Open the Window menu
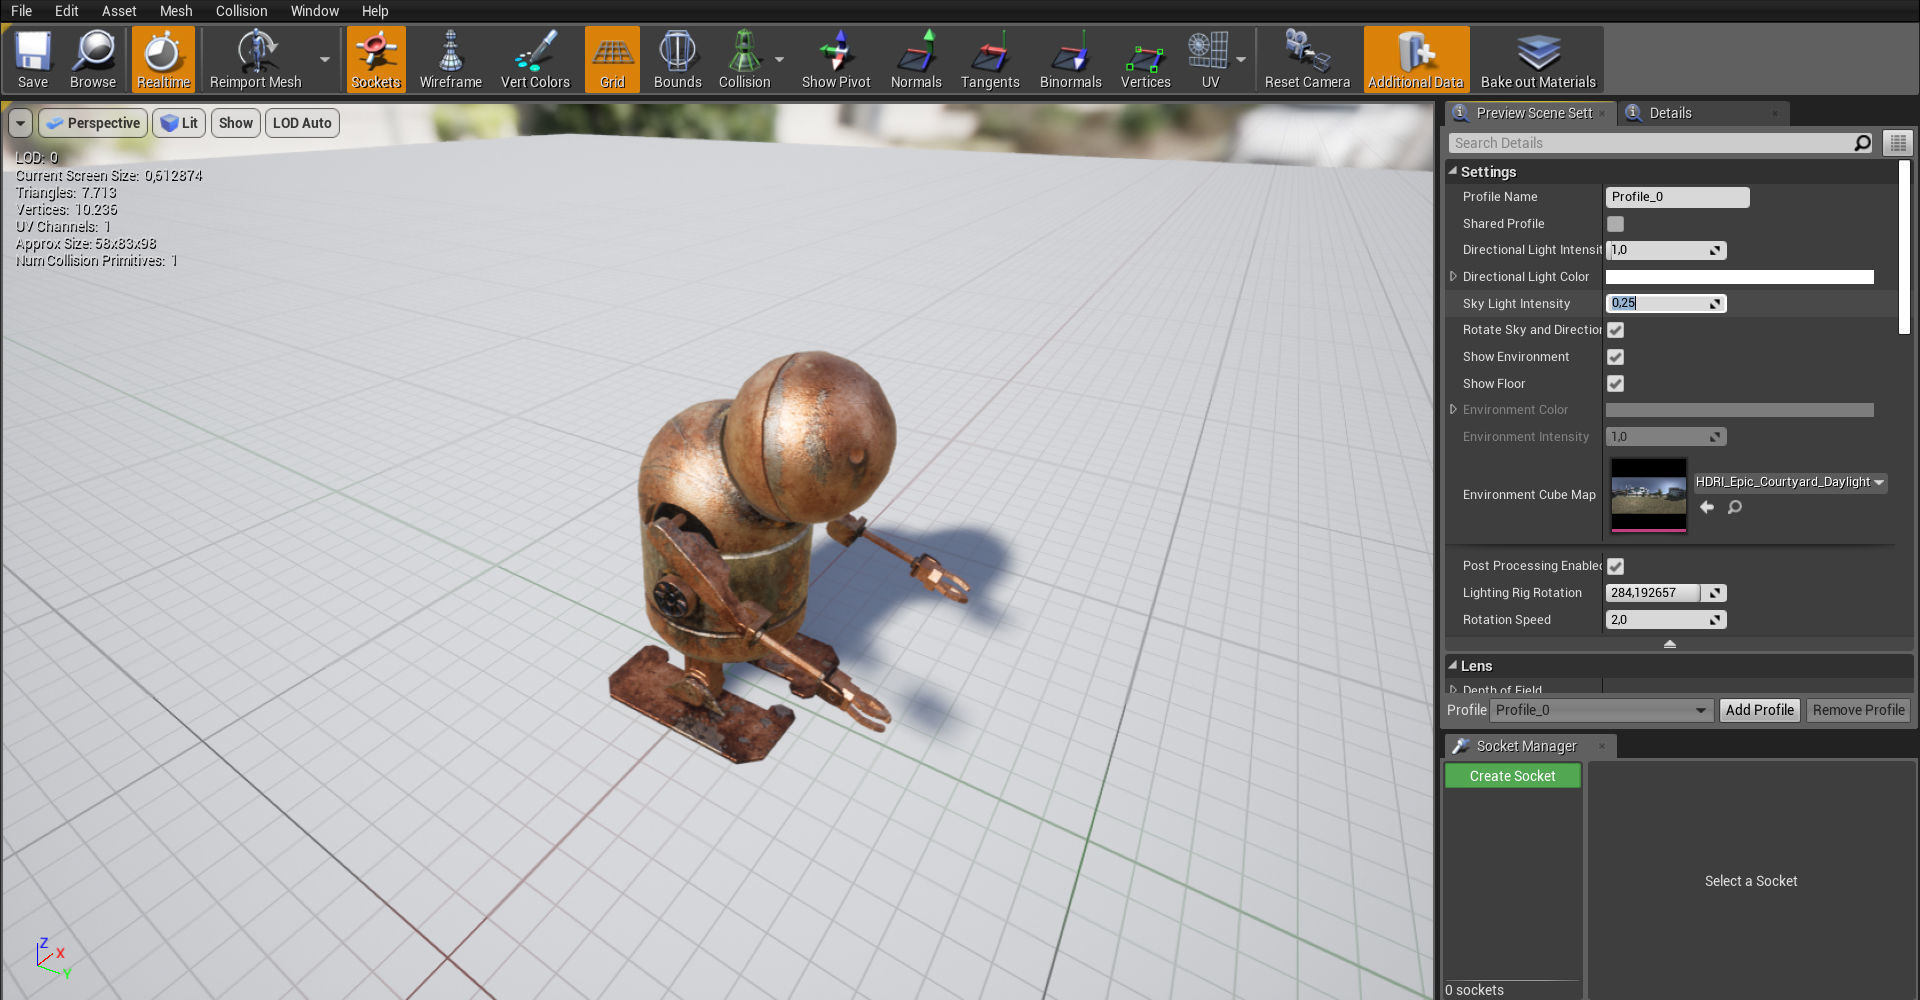 click(x=315, y=11)
